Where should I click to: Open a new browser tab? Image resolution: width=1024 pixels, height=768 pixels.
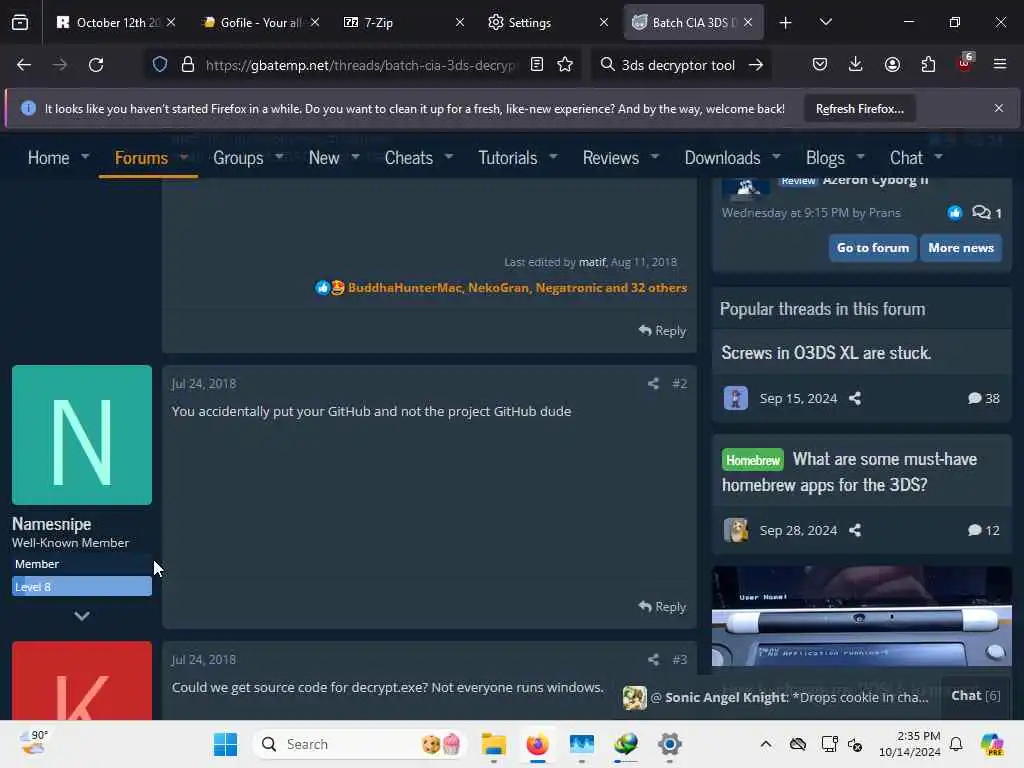click(786, 23)
